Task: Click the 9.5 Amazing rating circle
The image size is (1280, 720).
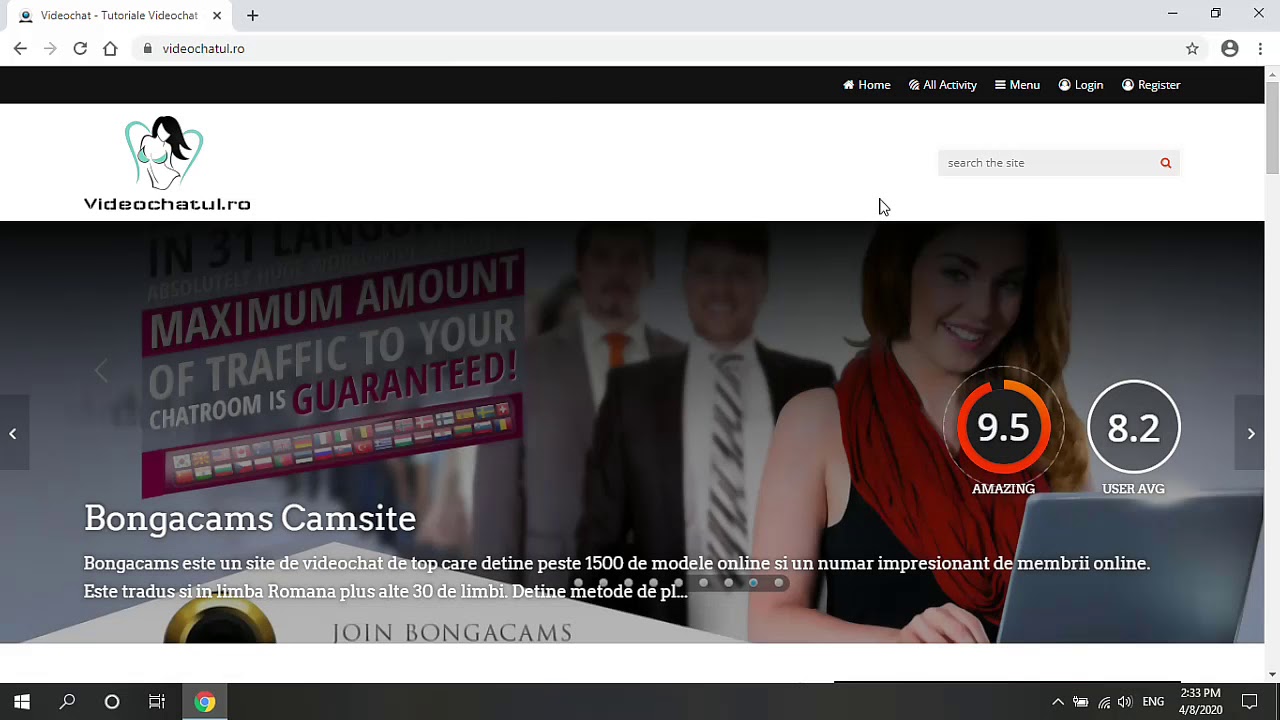Action: (1003, 426)
